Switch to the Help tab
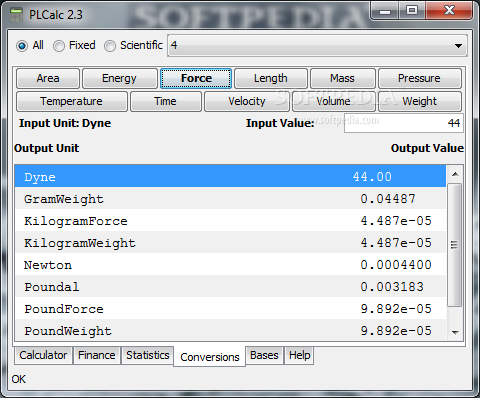This screenshot has width=480, height=398. [299, 355]
